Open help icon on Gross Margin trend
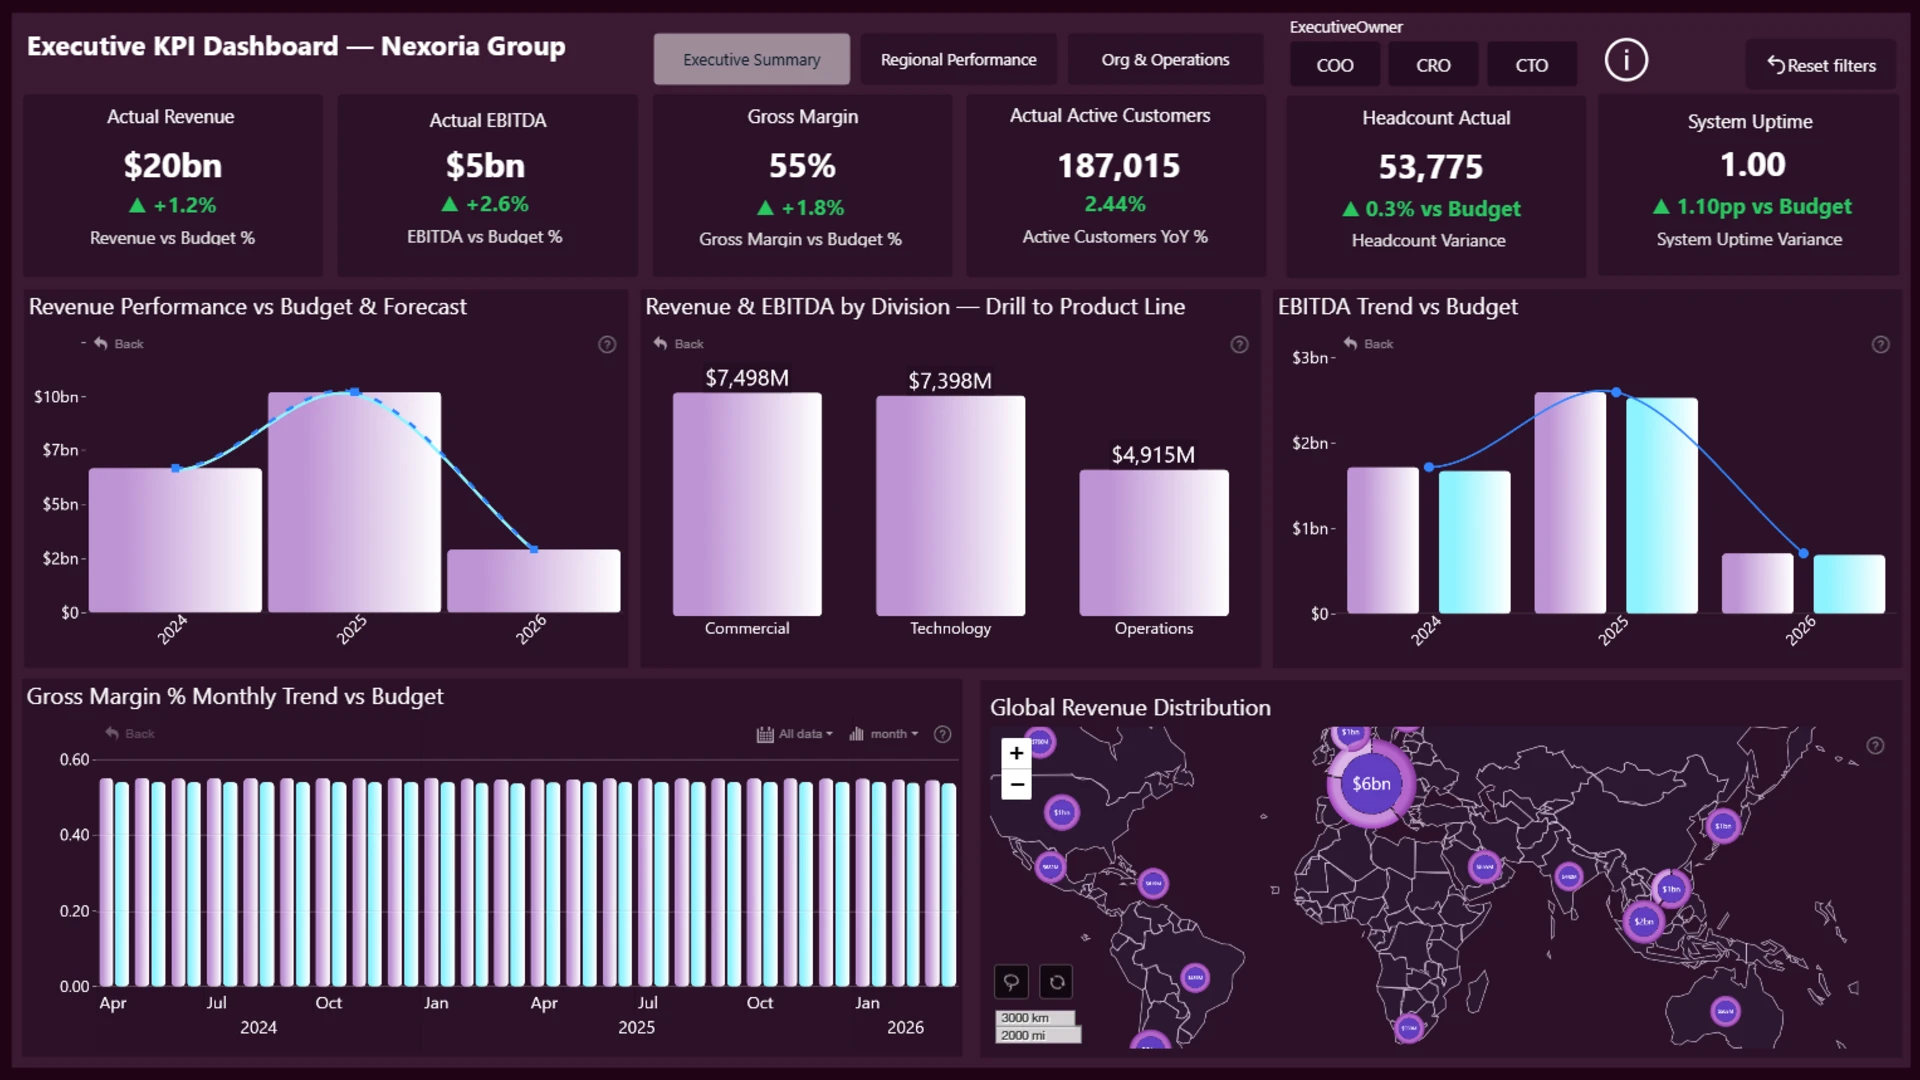Screen dimensions: 1920x1080 942,734
